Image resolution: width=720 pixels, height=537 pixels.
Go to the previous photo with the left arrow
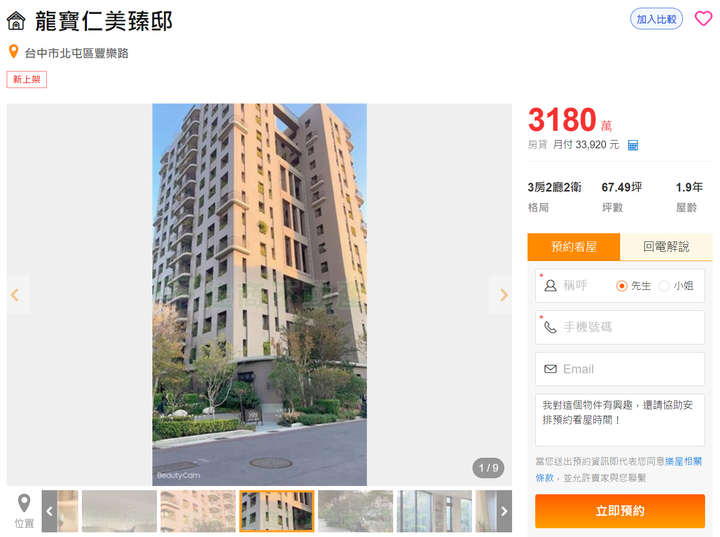point(15,294)
